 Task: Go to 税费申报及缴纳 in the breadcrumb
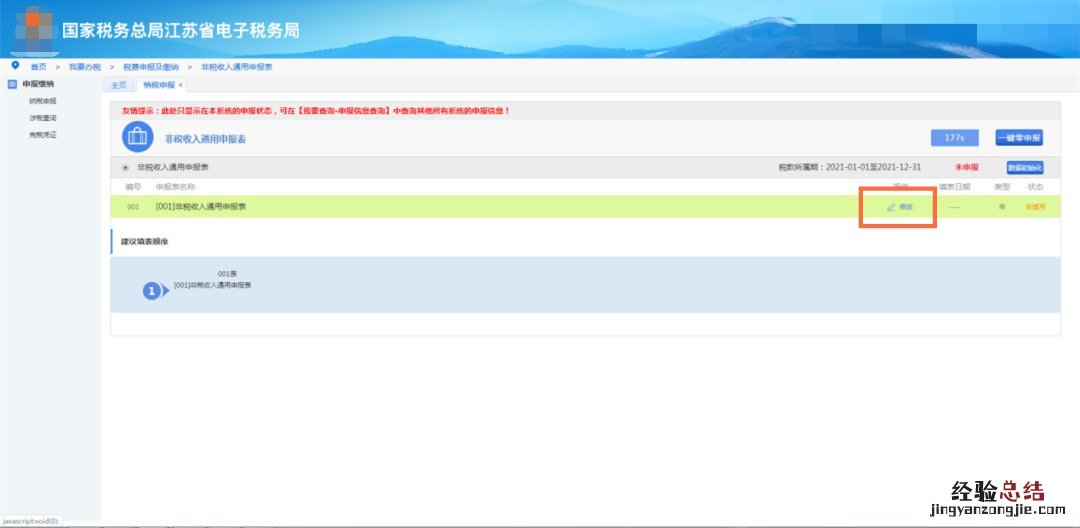(x=151, y=67)
